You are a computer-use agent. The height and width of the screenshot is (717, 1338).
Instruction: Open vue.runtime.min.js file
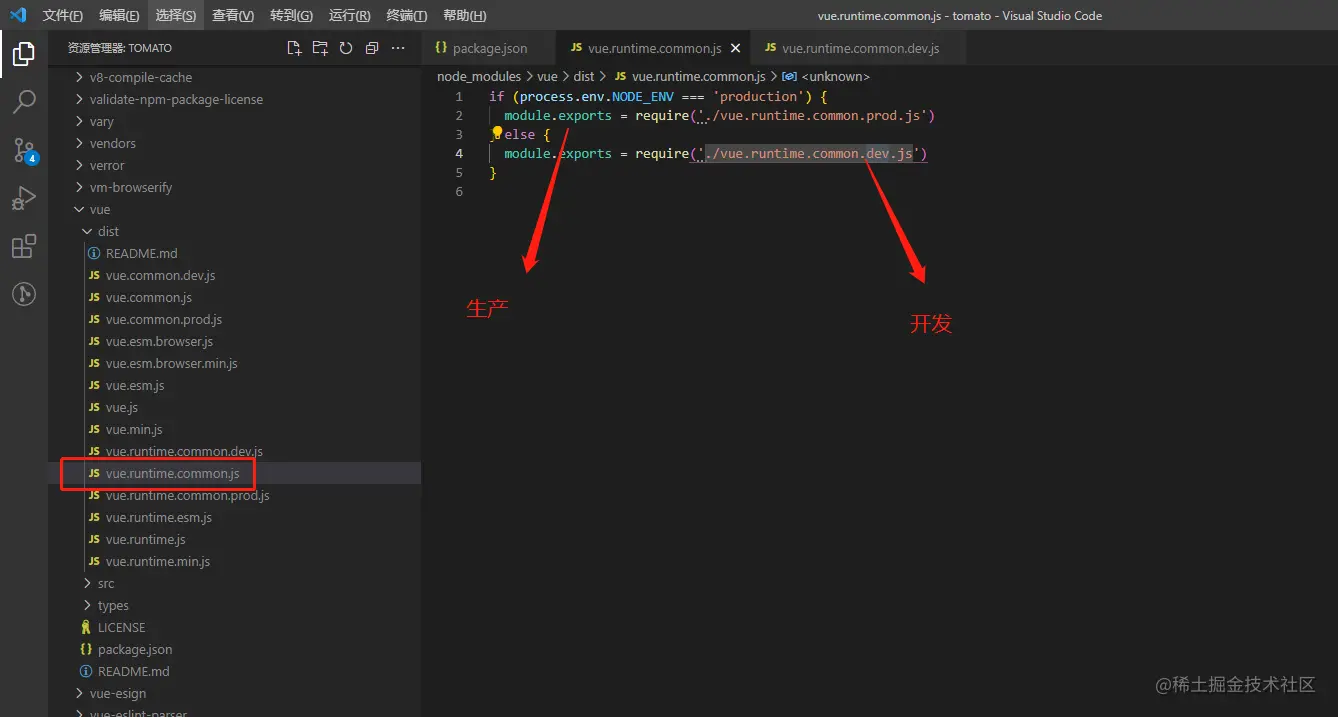tap(157, 561)
